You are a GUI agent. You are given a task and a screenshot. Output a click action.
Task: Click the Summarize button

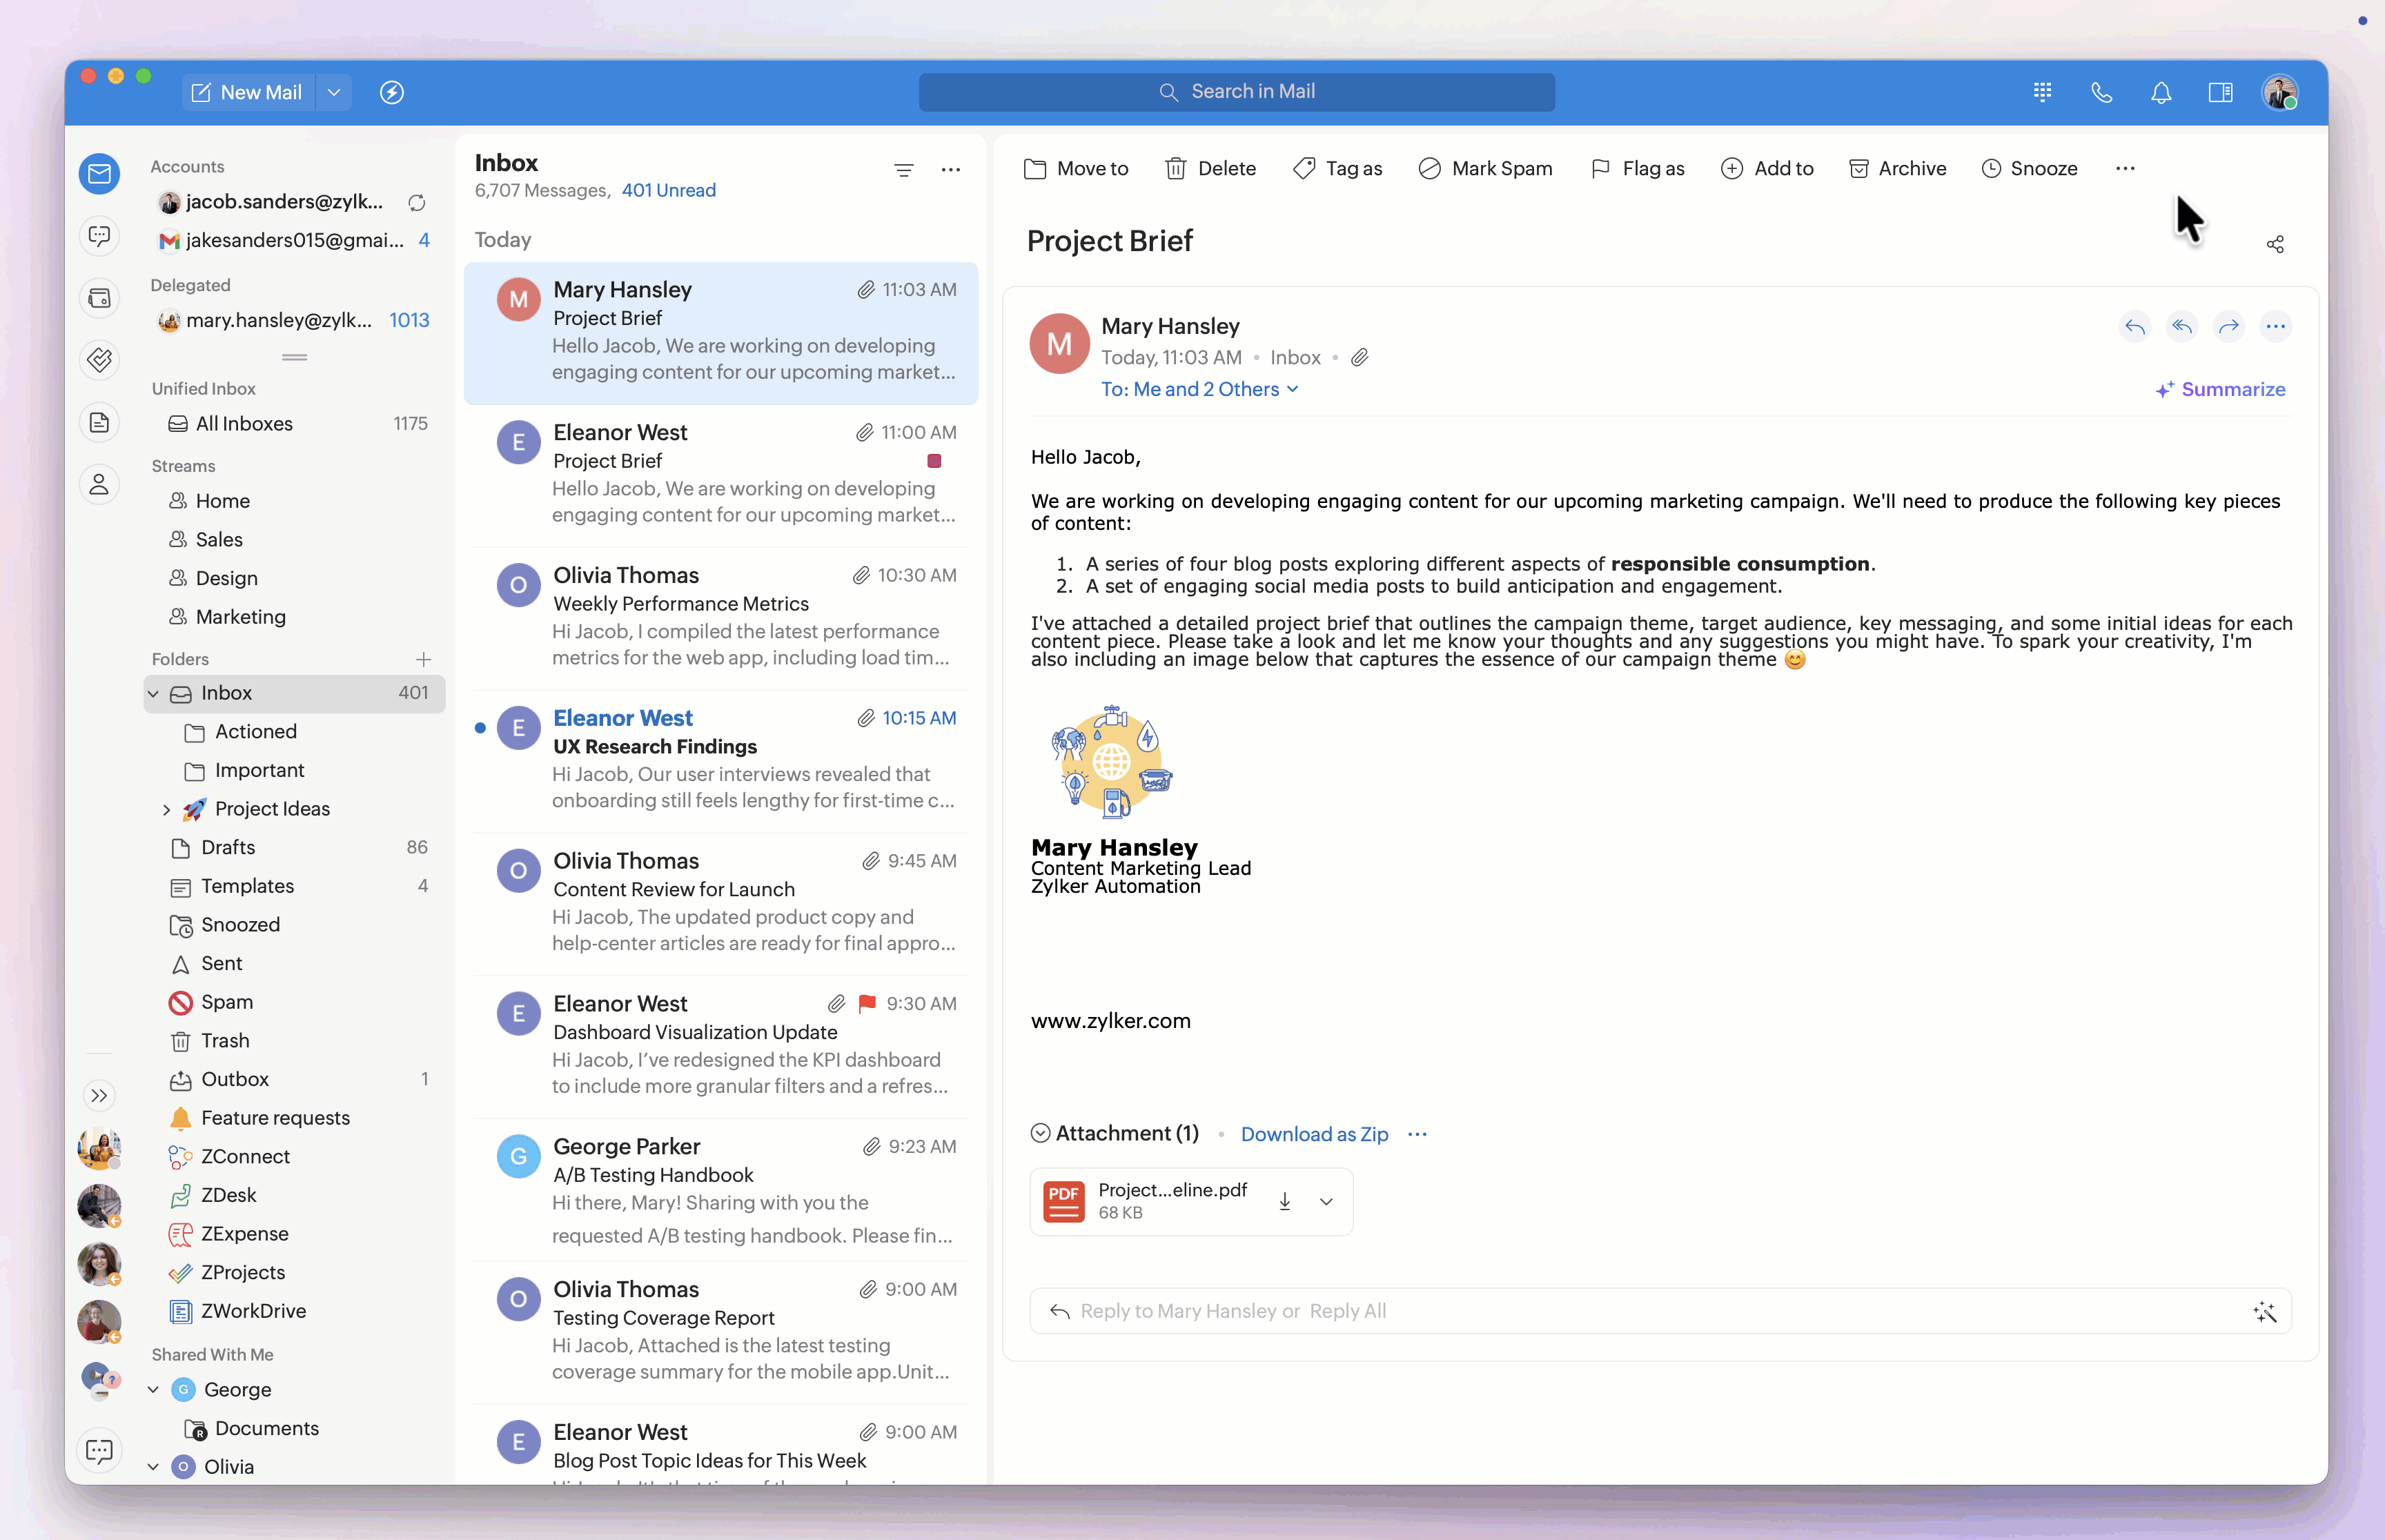(x=2220, y=389)
